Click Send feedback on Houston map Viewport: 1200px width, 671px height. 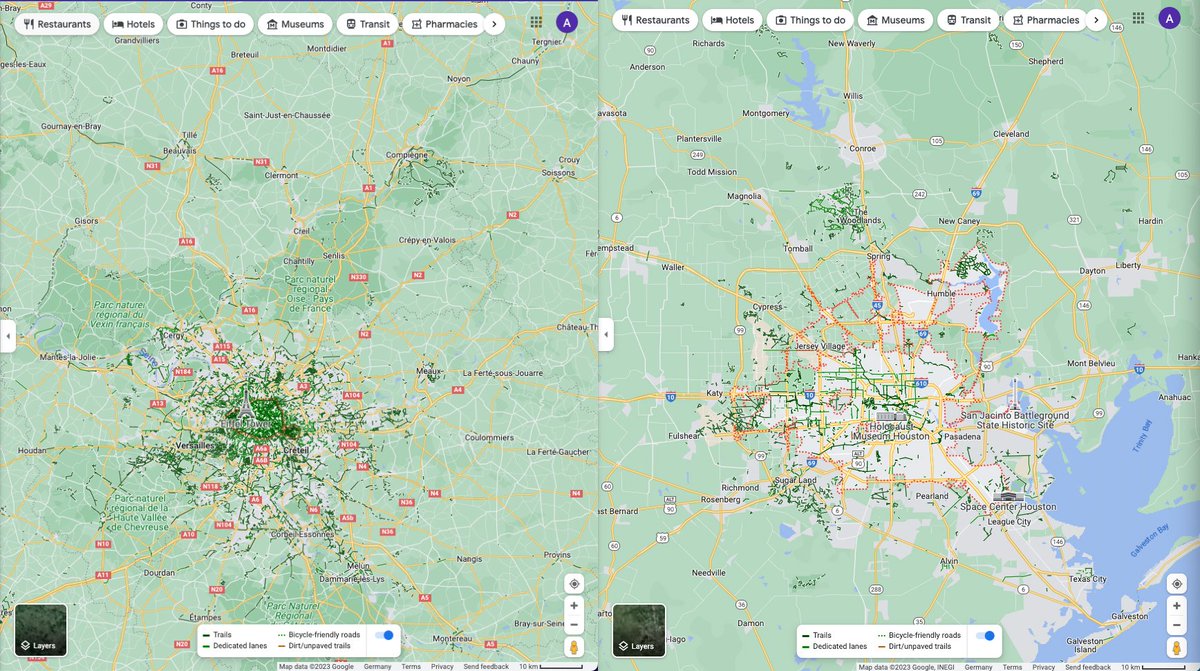click(x=1088, y=666)
